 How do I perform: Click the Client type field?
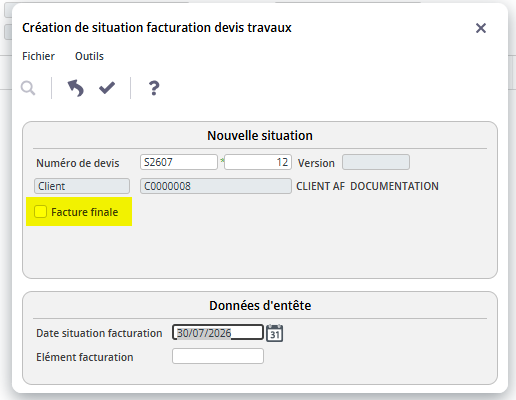[x=82, y=186]
